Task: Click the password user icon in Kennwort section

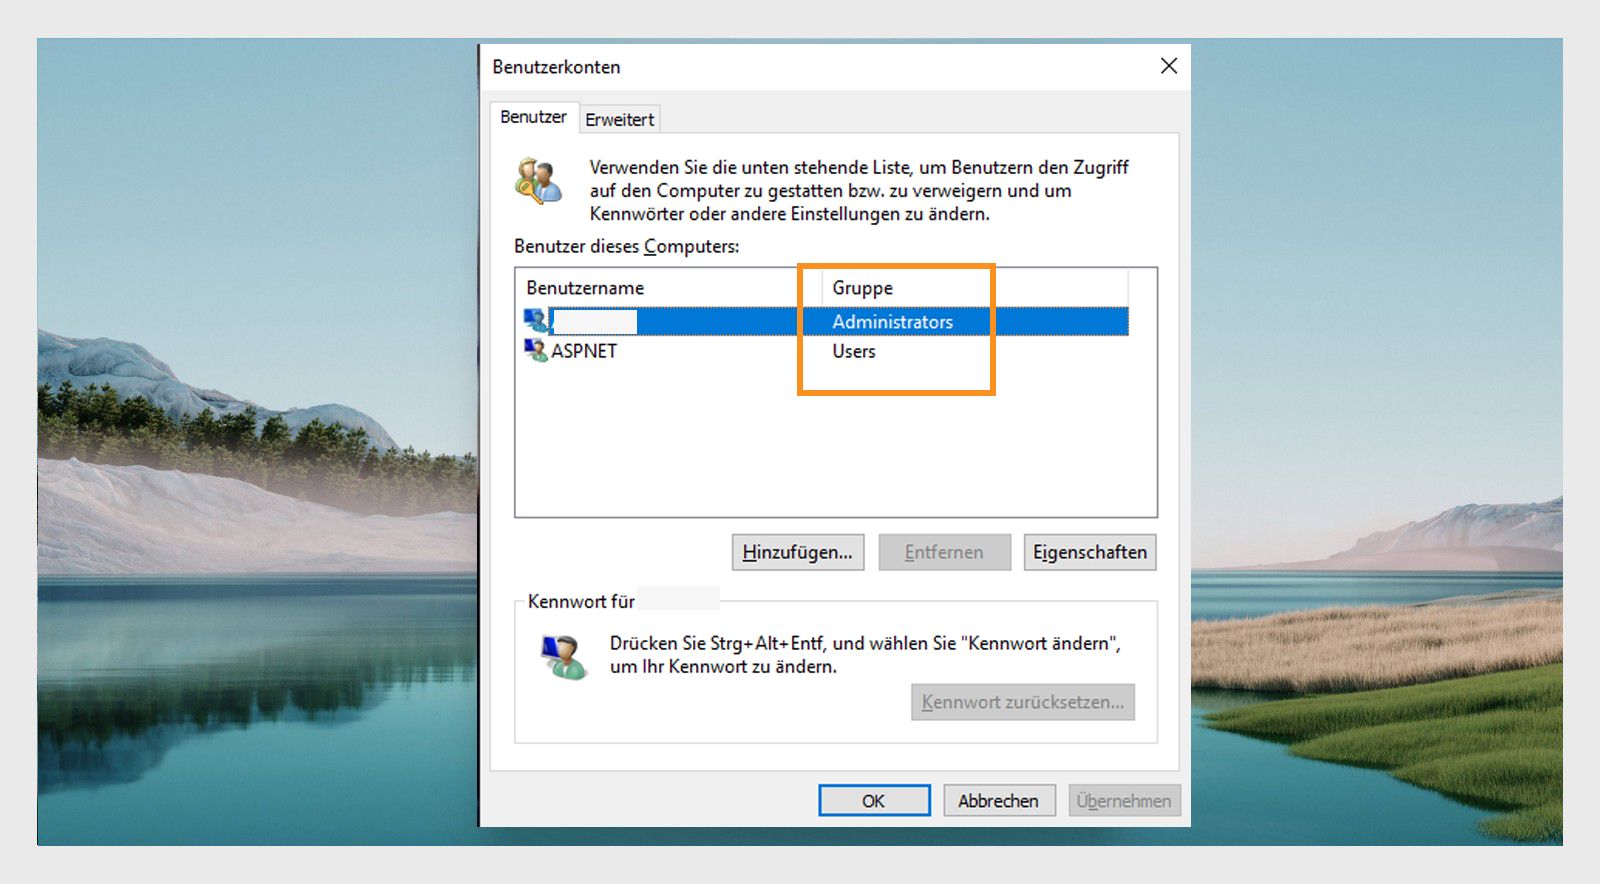Action: click(x=564, y=657)
